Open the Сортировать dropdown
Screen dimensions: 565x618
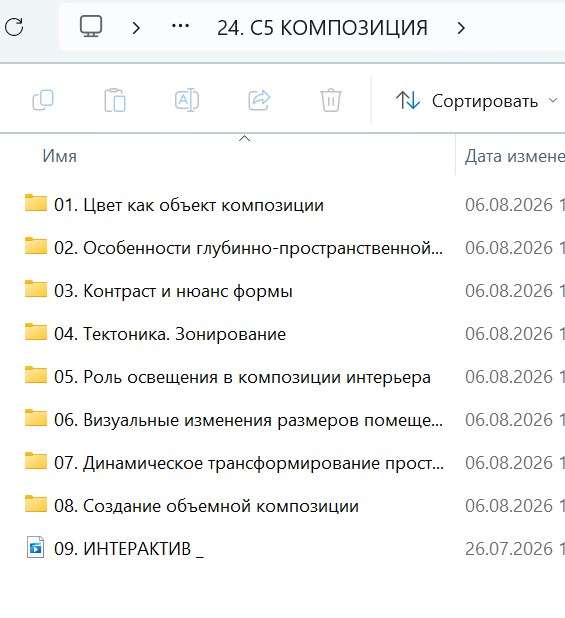[477, 101]
